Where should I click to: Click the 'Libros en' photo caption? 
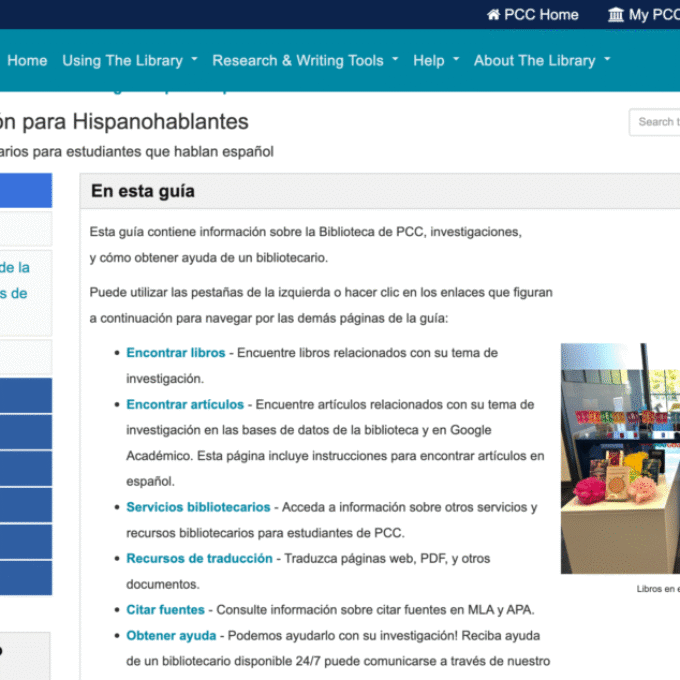(x=656, y=589)
